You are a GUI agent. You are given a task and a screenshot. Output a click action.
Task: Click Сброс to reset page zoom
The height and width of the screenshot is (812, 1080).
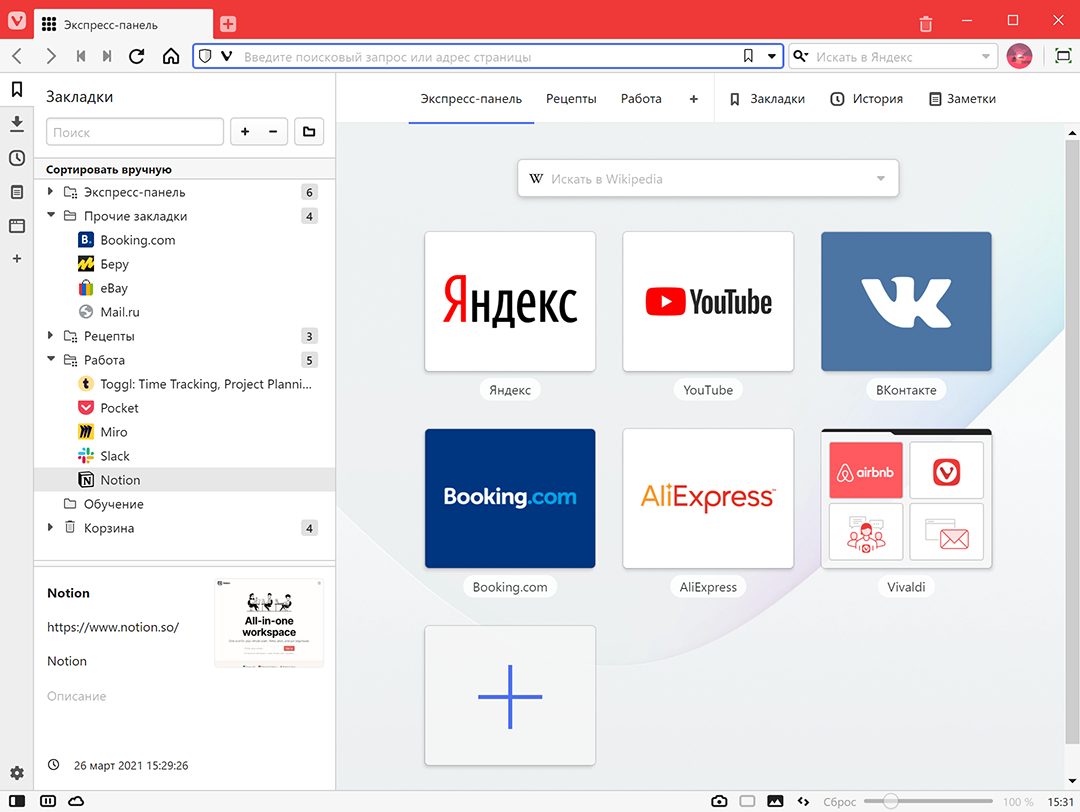pos(840,802)
